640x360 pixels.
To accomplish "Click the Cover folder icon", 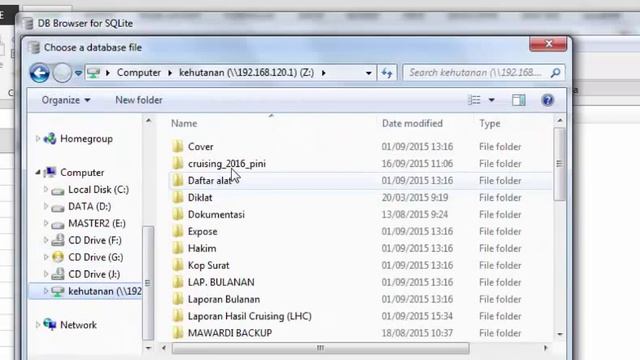I will click(178, 146).
